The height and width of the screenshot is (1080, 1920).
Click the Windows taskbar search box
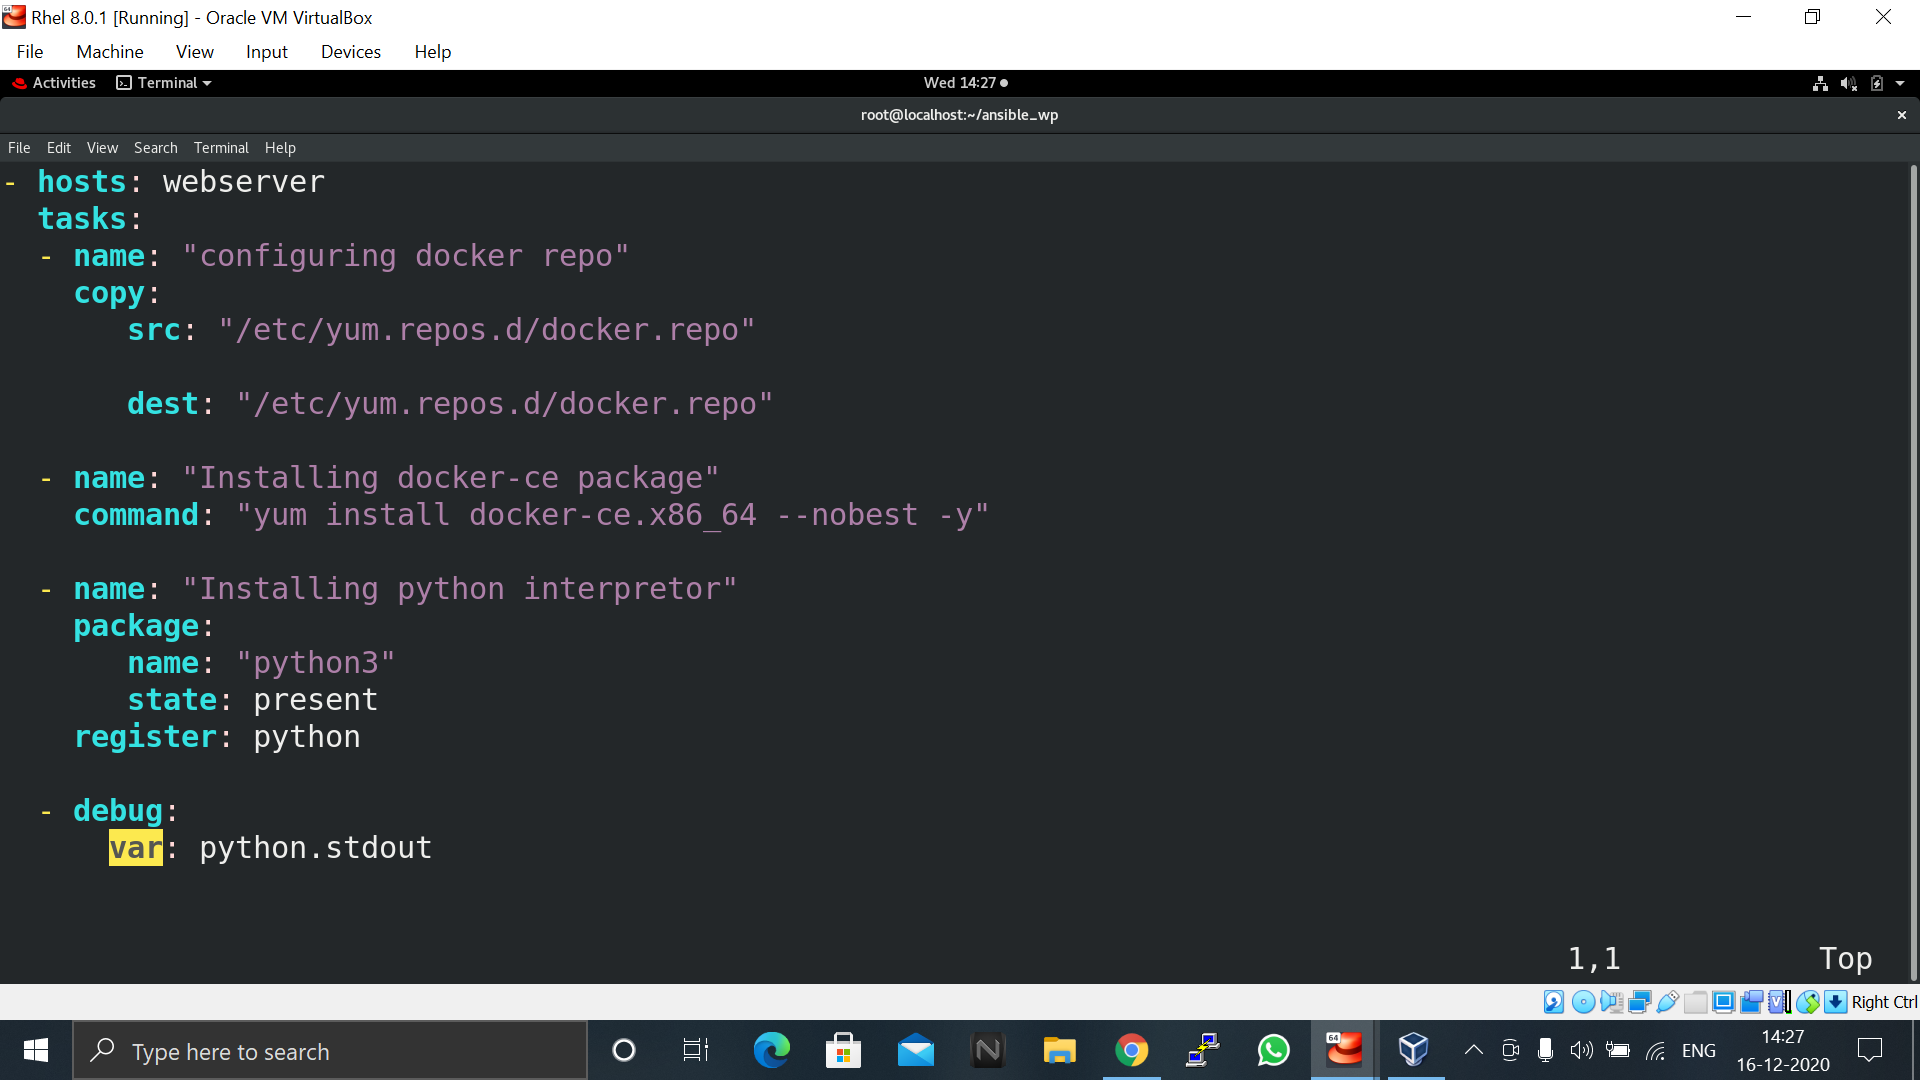[x=330, y=1051]
